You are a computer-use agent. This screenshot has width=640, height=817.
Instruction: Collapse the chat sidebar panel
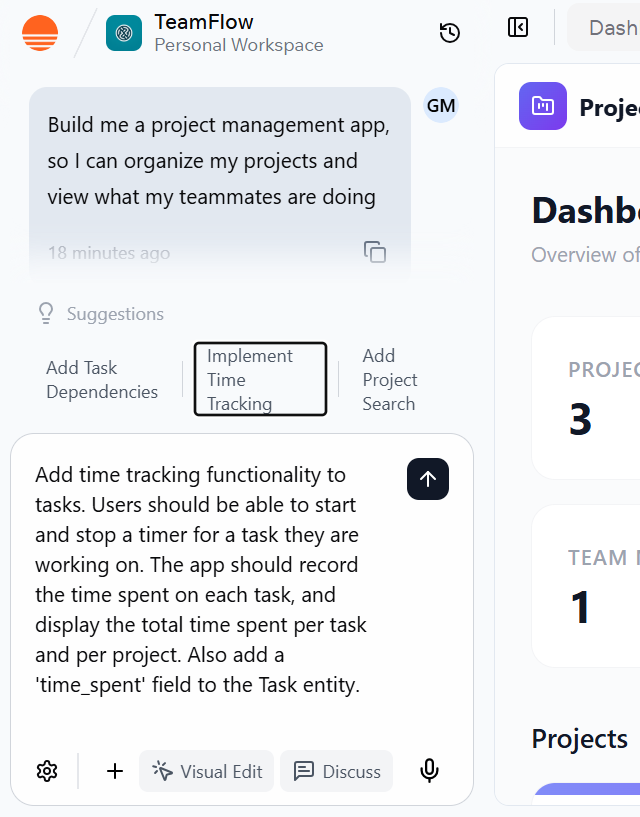click(517, 27)
